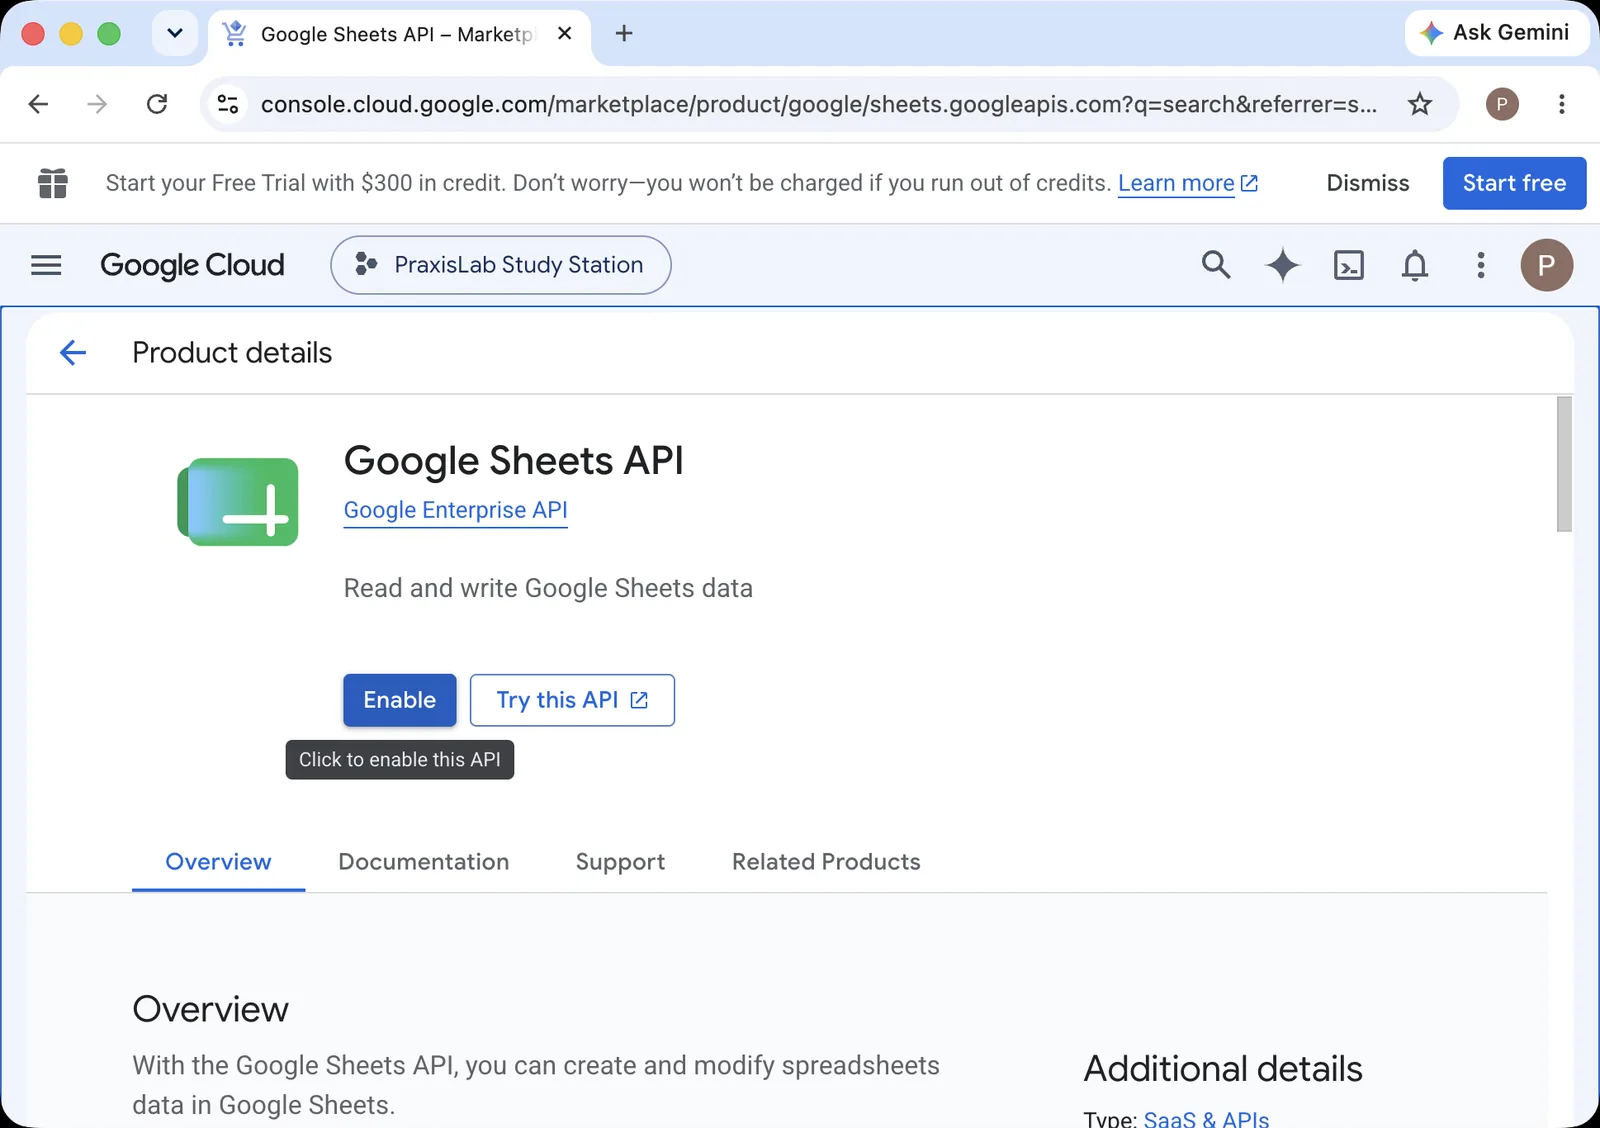The image size is (1600, 1128).
Task: Switch to the Documentation tab
Action: pos(424,862)
